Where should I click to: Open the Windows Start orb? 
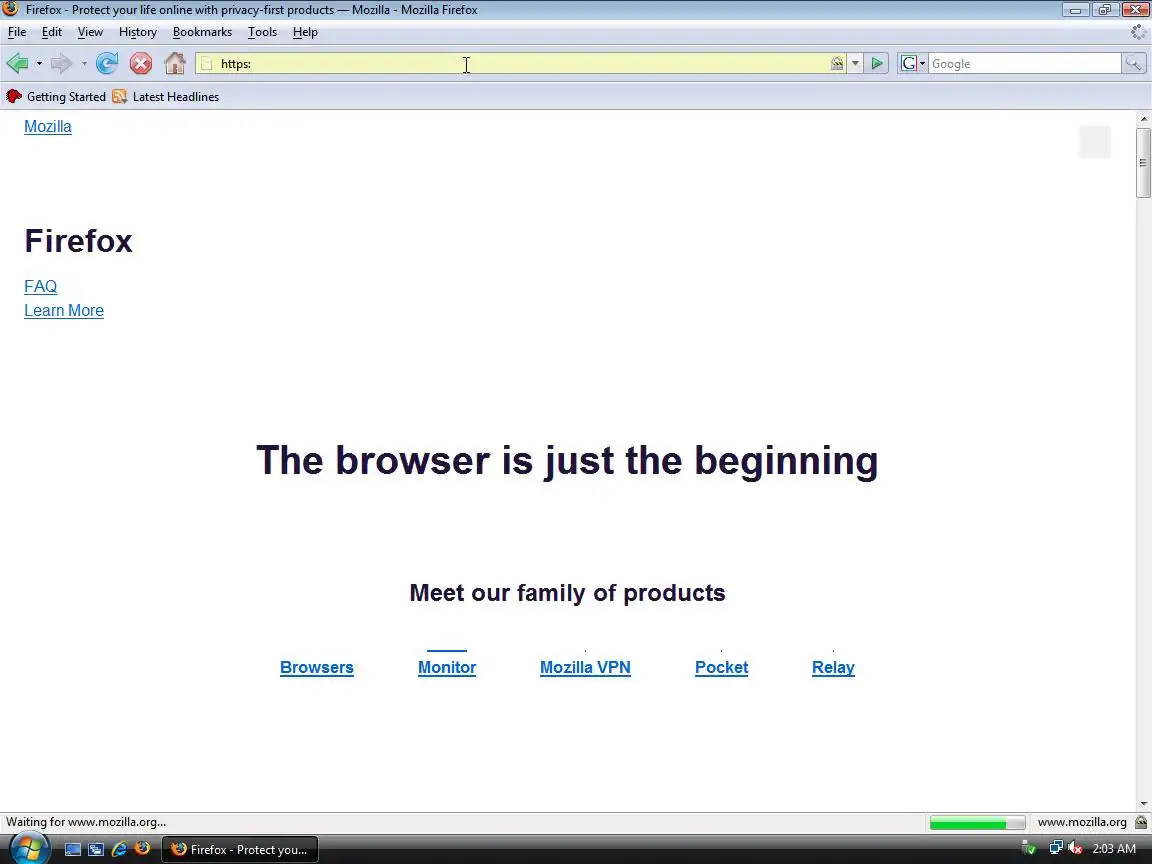[x=28, y=849]
